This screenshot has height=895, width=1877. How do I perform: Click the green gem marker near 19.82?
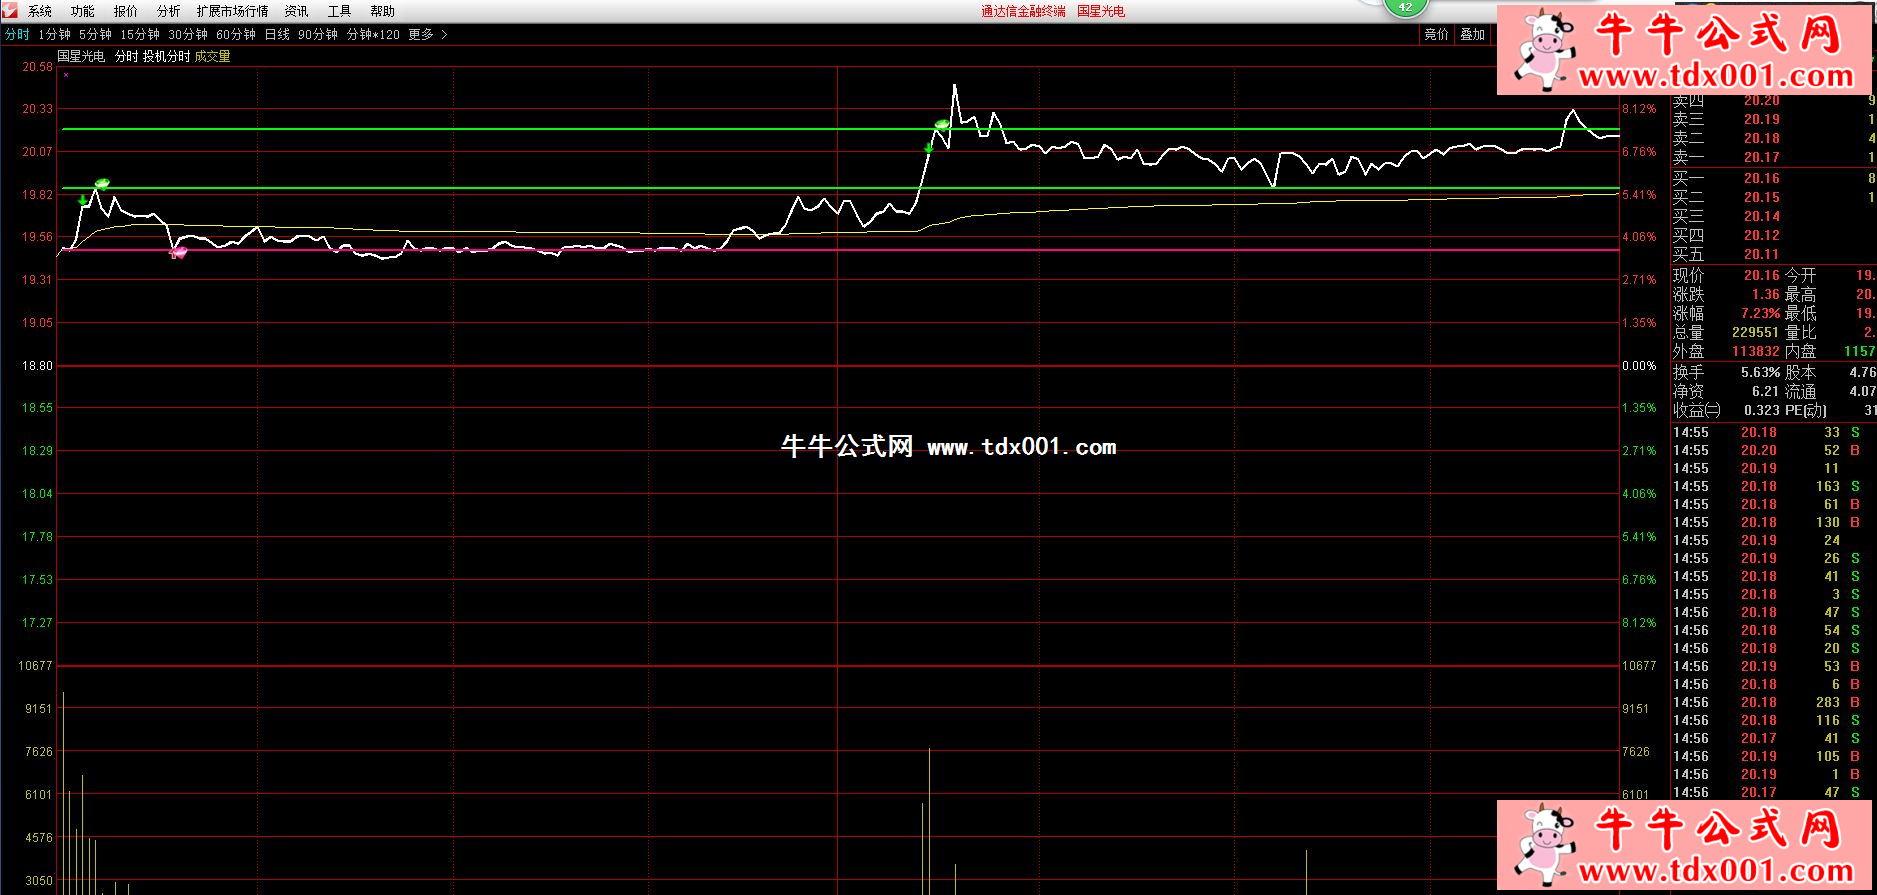pos(102,183)
